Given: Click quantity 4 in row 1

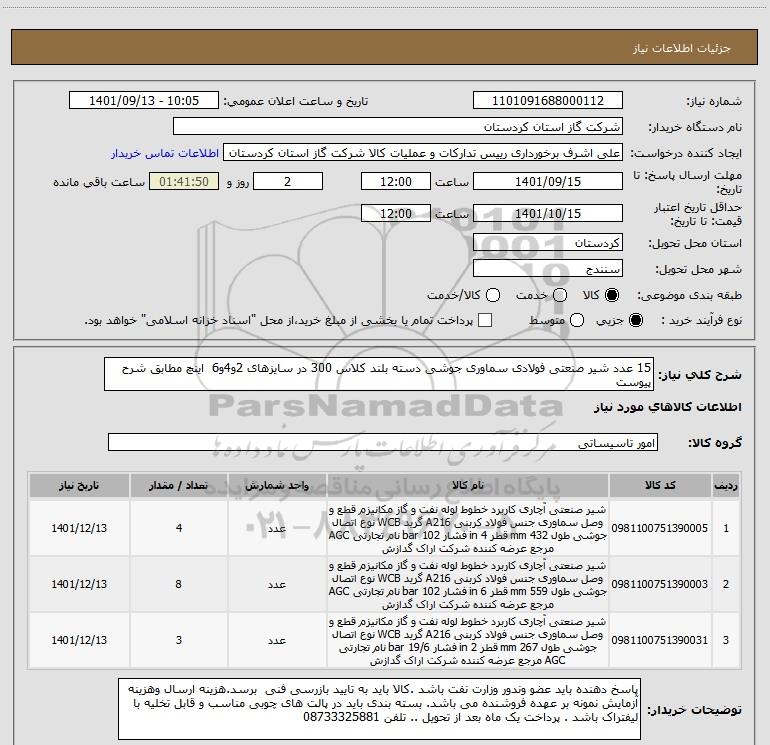Looking at the screenshot, I should point(179,528).
